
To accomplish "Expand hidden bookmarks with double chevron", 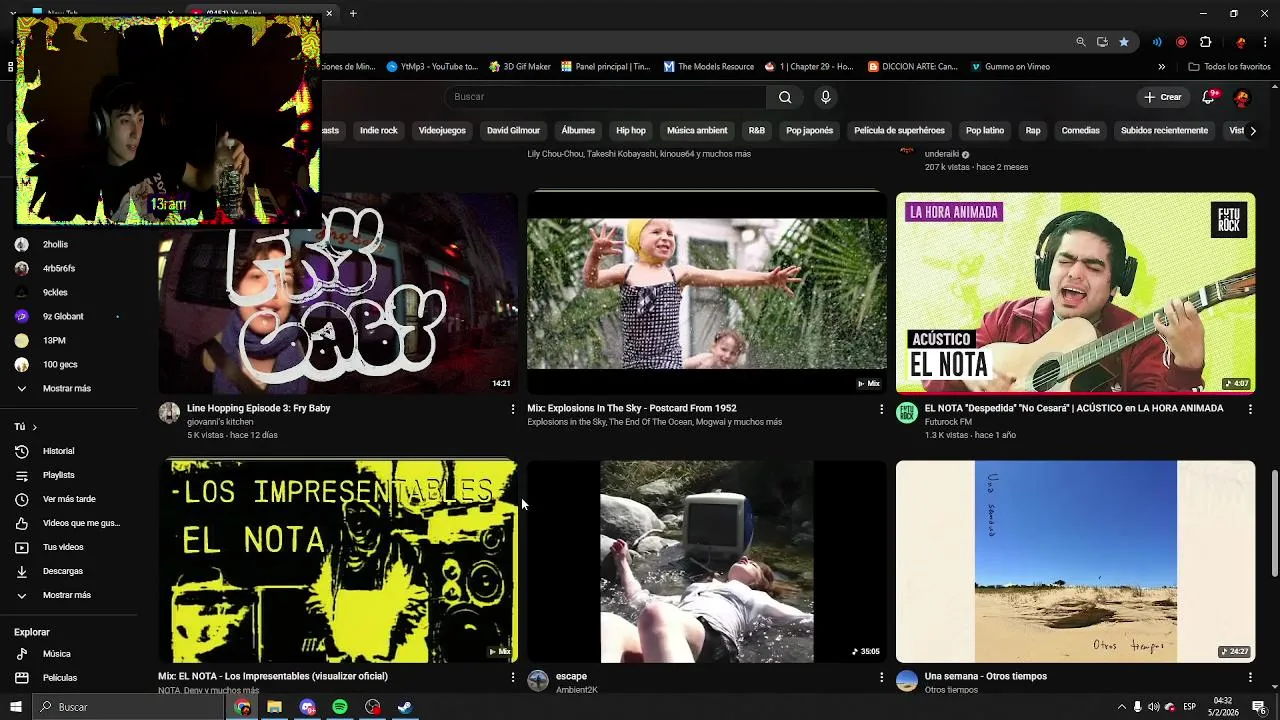I will tap(1161, 67).
